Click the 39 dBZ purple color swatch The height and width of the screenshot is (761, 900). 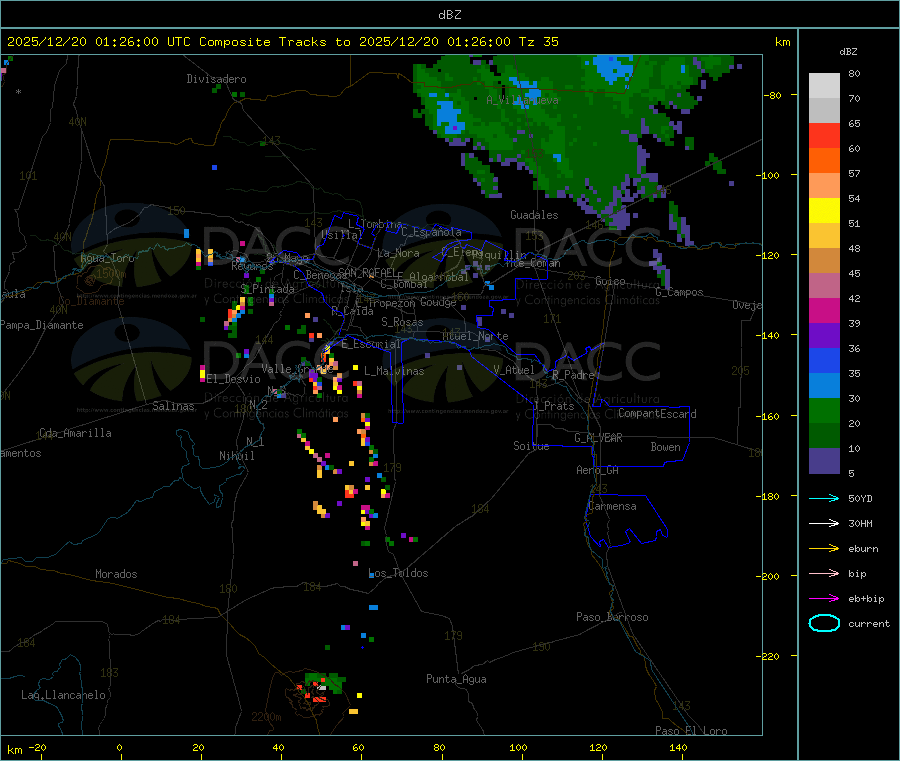click(824, 335)
